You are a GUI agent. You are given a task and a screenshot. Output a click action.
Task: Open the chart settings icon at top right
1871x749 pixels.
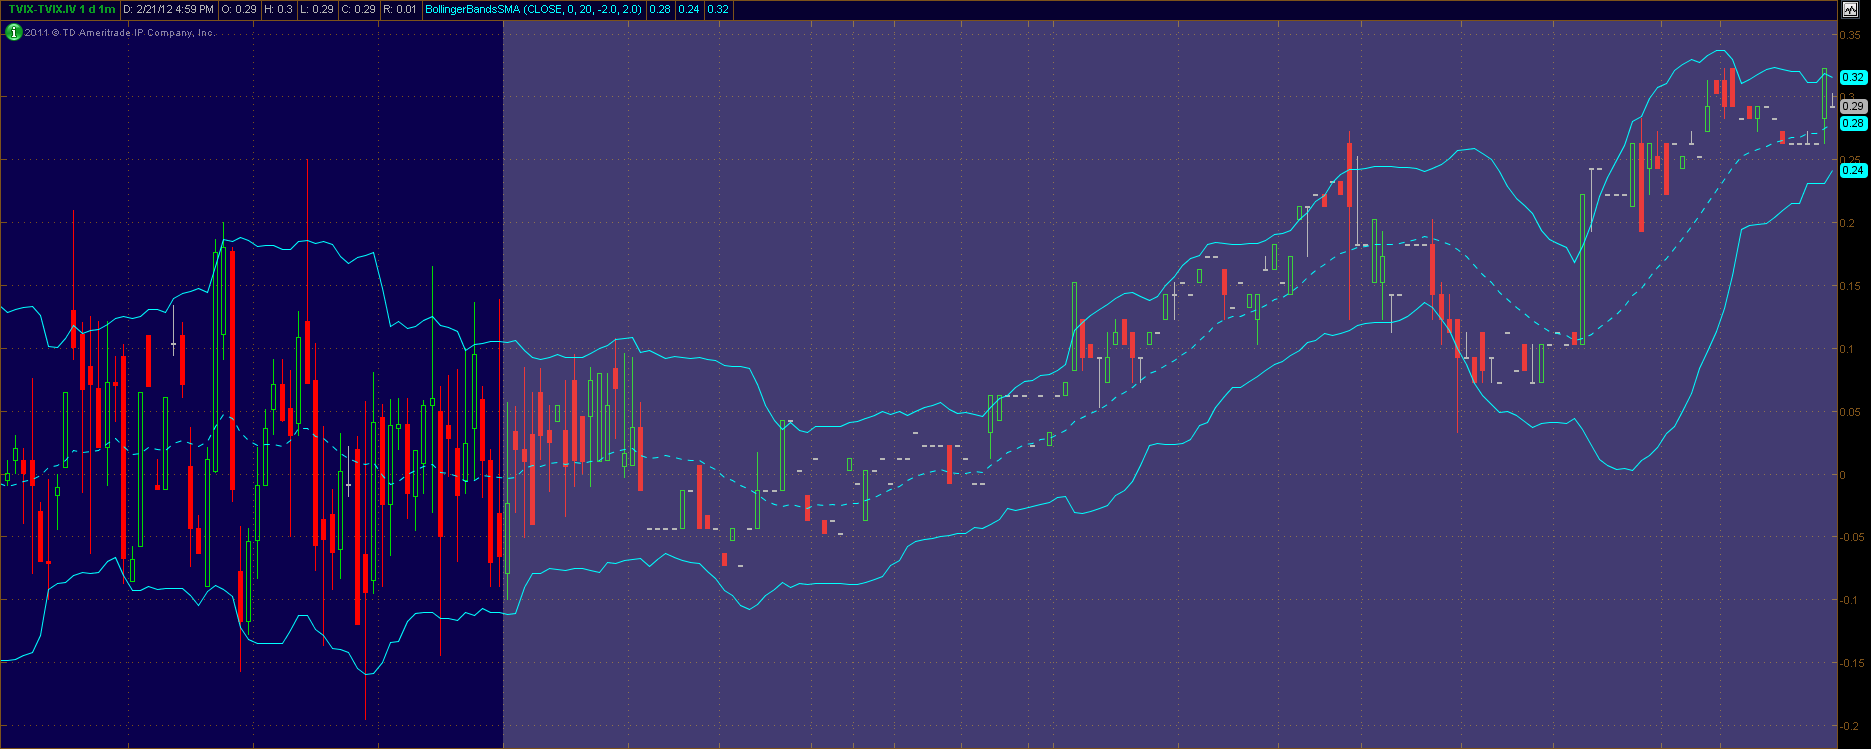pos(1851,9)
